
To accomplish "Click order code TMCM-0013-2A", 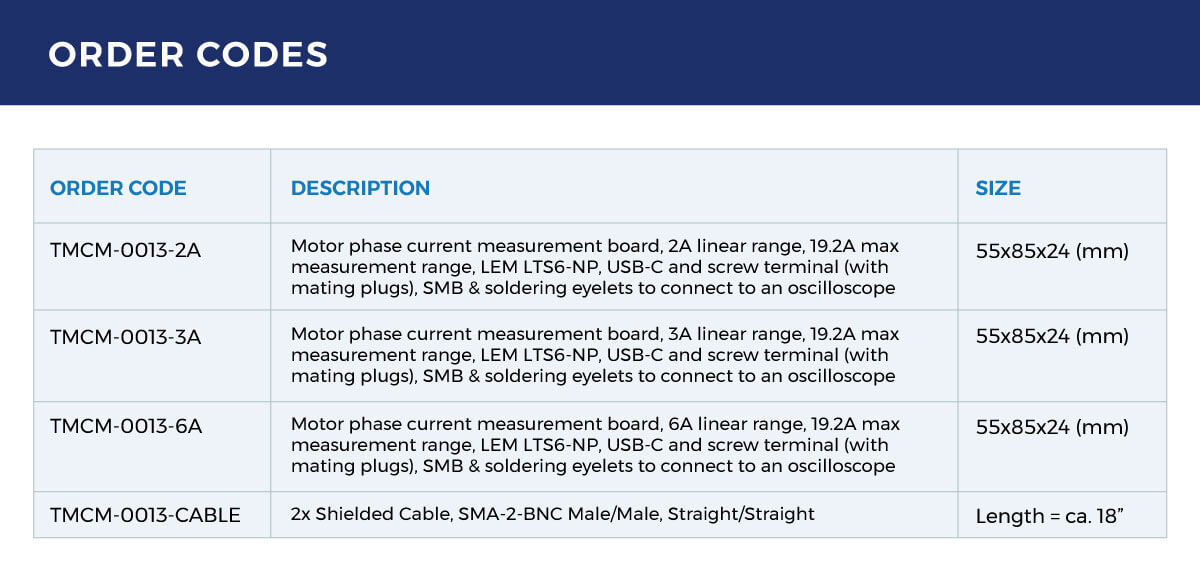I will point(125,251).
